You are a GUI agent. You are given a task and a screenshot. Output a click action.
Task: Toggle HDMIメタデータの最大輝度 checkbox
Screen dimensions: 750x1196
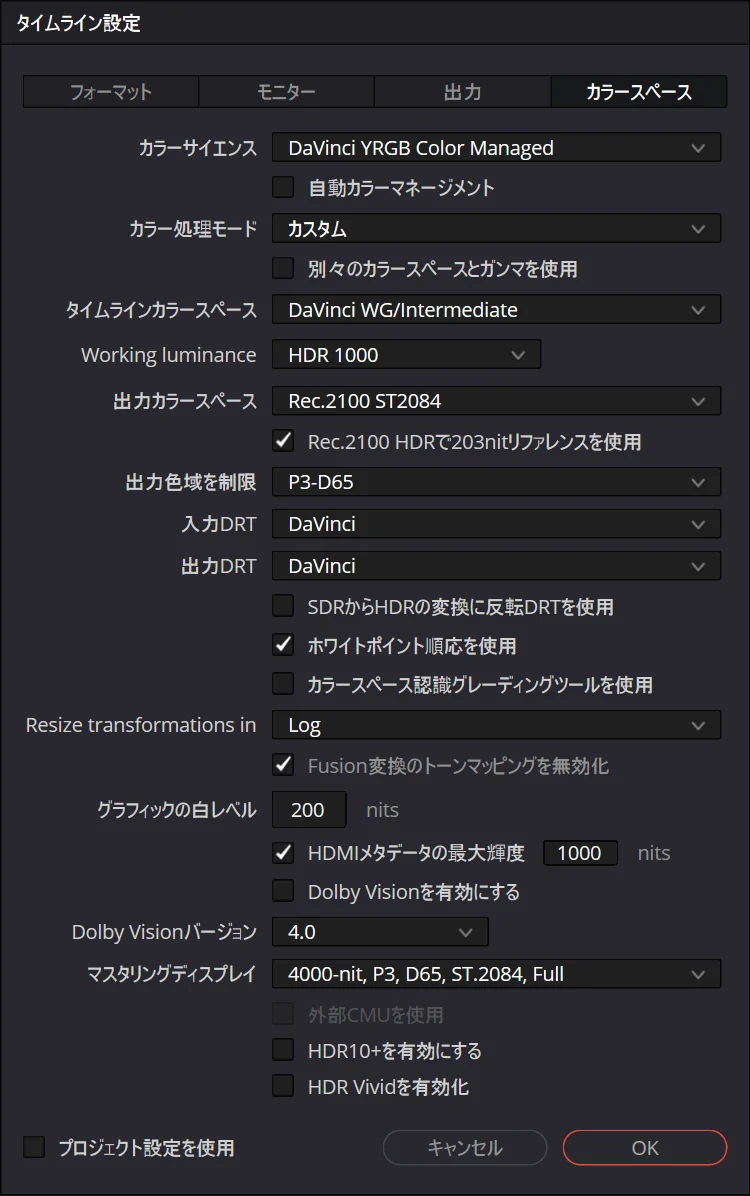tap(283, 853)
